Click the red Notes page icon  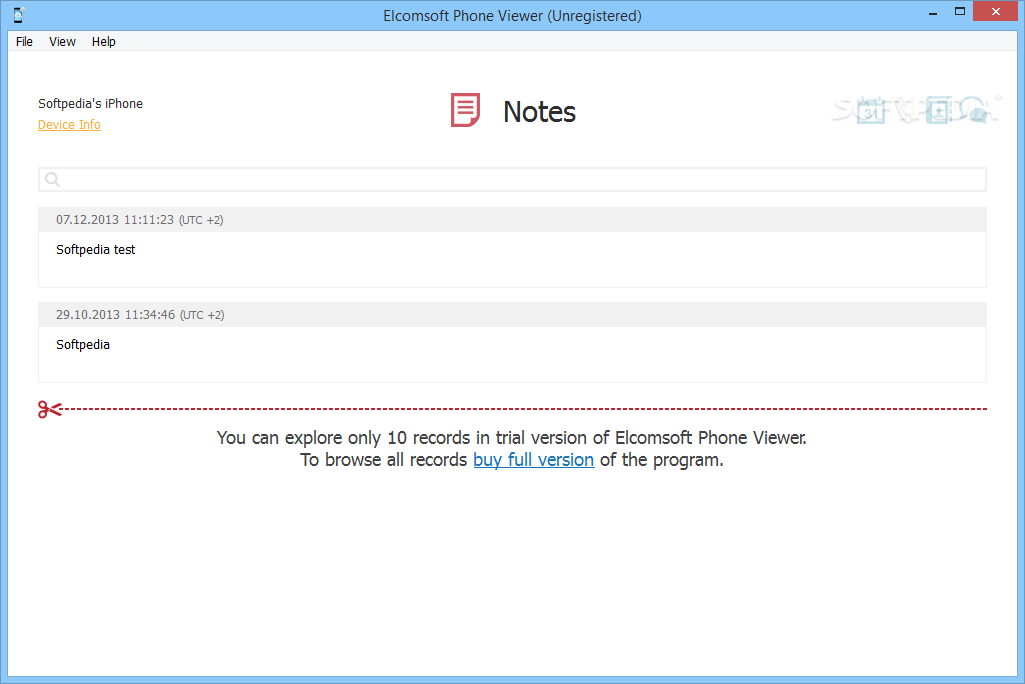[465, 110]
